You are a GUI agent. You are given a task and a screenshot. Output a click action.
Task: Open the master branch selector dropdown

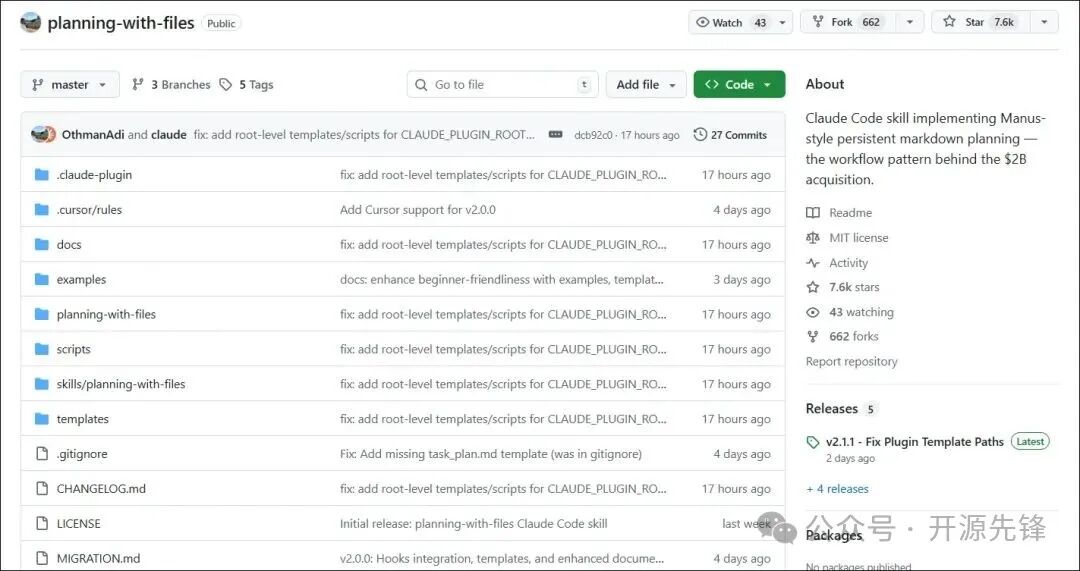coord(70,84)
